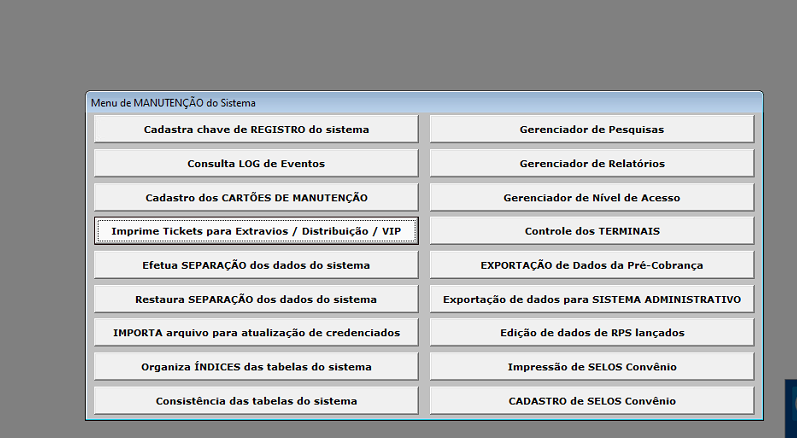Start Consistência das tabelas do sistema
The image size is (797, 438).
point(256,400)
